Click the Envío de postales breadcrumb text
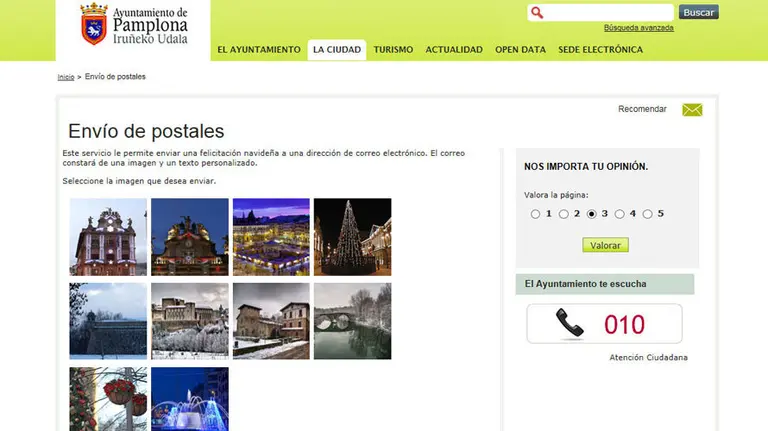 coord(115,76)
